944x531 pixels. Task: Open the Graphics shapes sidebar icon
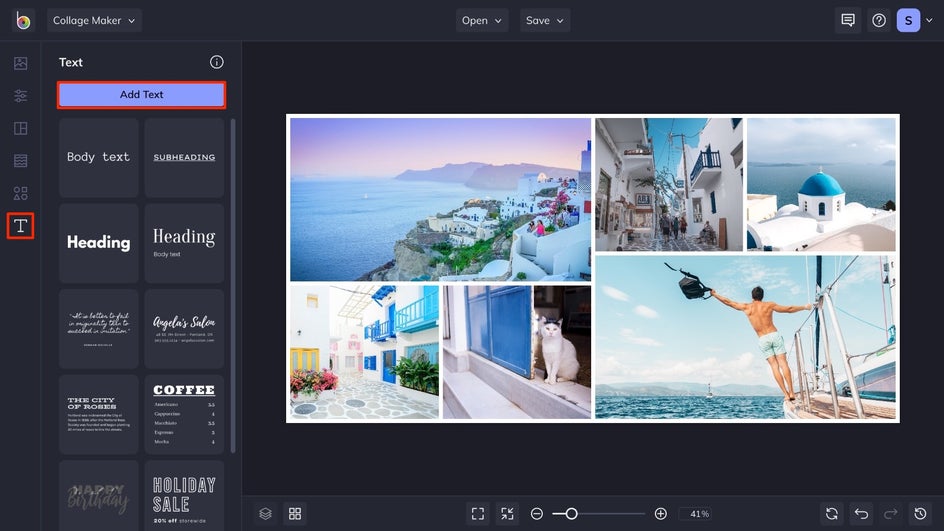tap(20, 193)
